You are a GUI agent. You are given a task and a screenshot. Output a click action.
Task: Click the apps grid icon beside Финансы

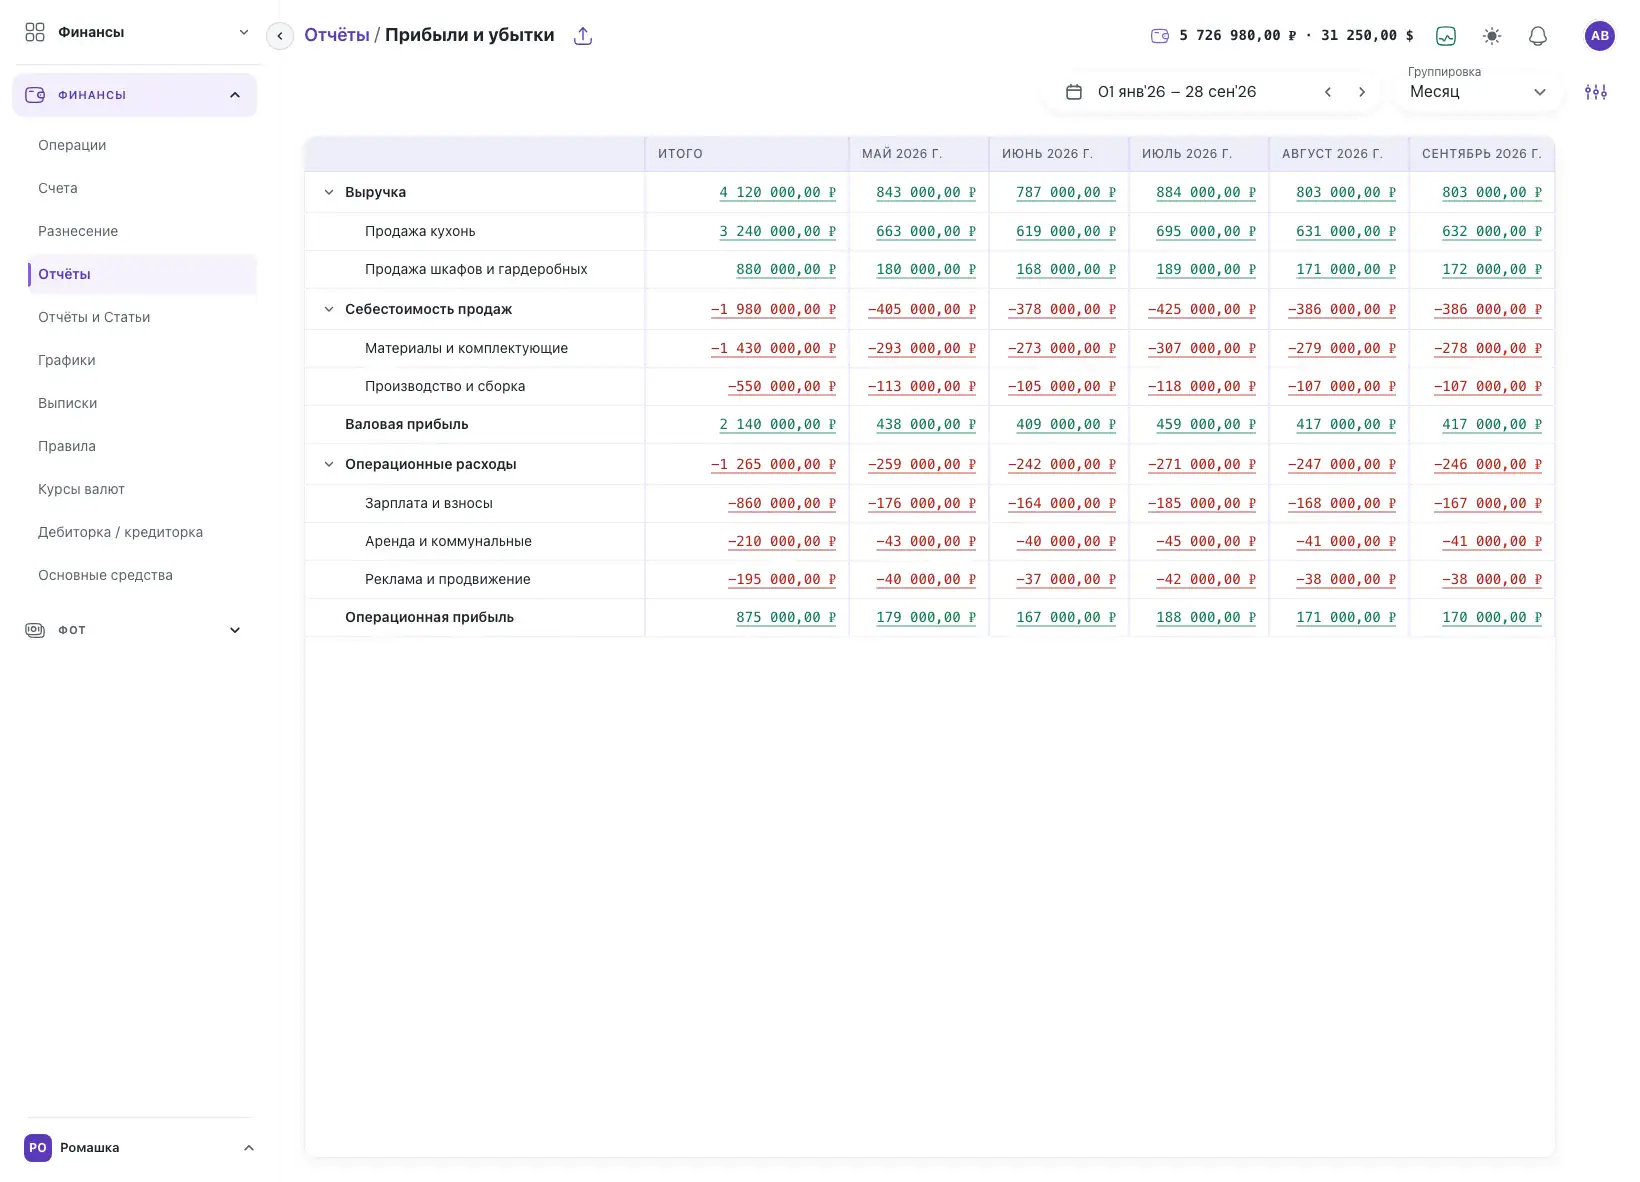[35, 32]
